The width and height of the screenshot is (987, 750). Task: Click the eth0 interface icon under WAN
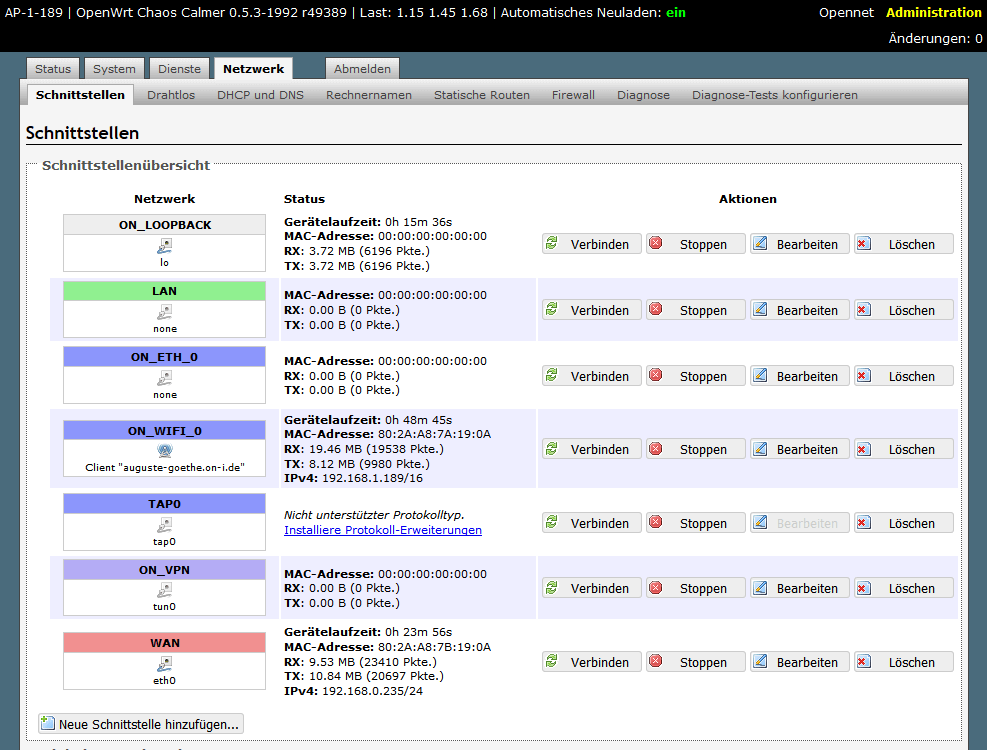[165, 663]
